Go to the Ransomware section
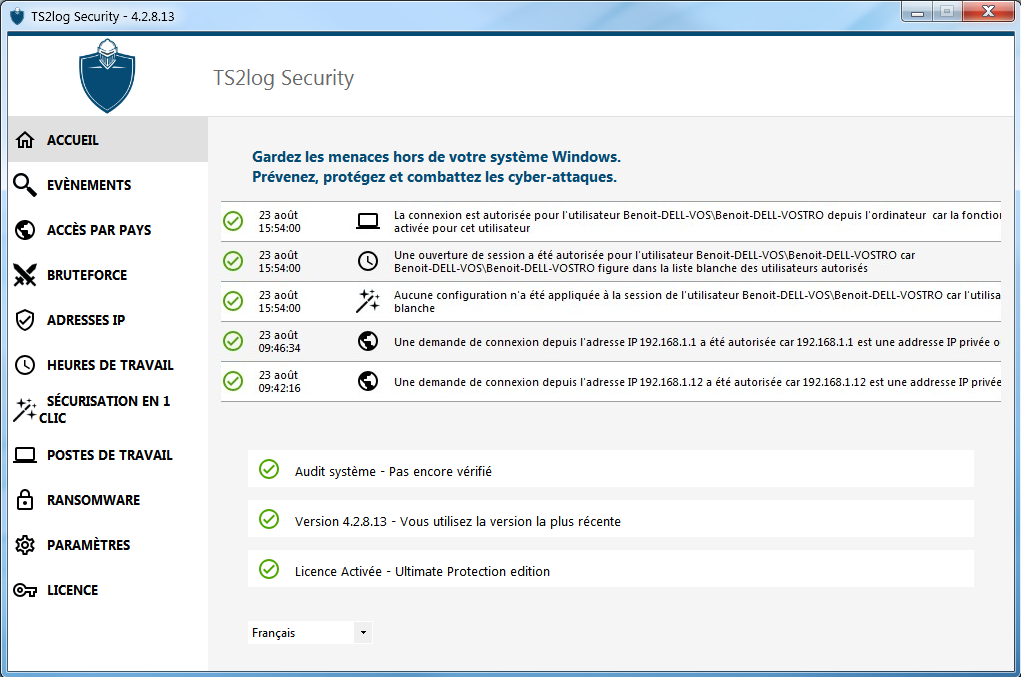The image size is (1021, 677). pos(108,499)
